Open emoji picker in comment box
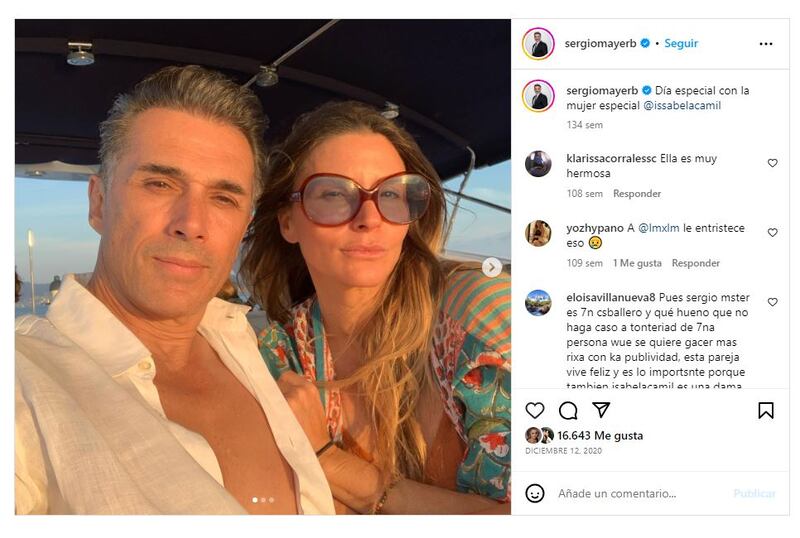800x538 pixels. coord(535,493)
